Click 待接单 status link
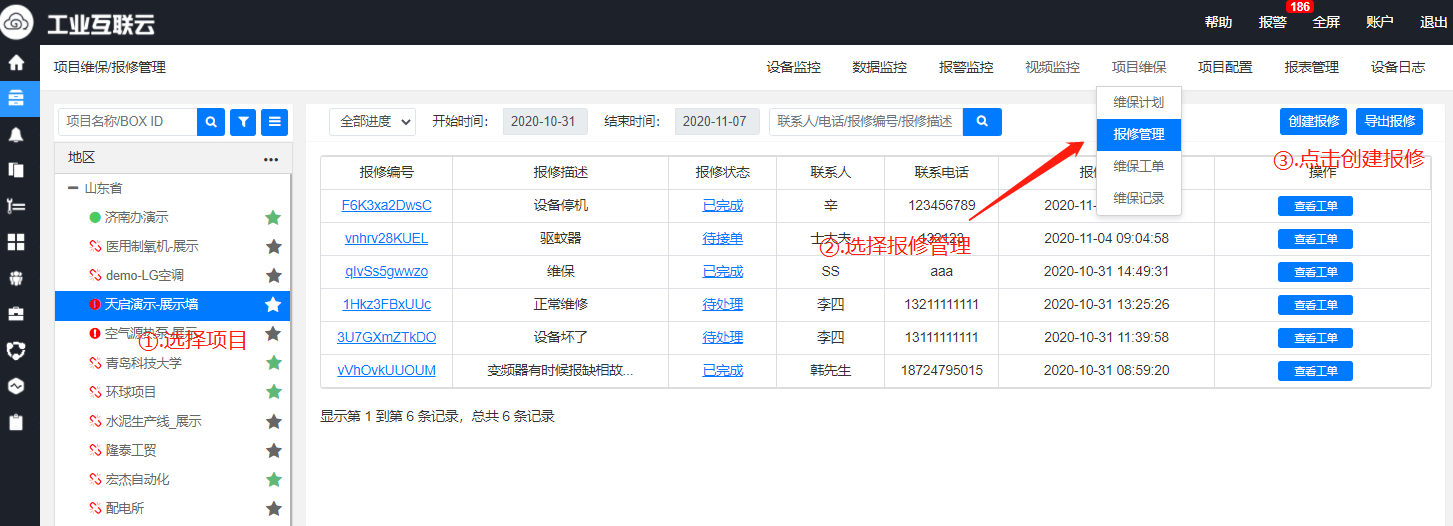This screenshot has height=526, width=1453. click(x=723, y=238)
